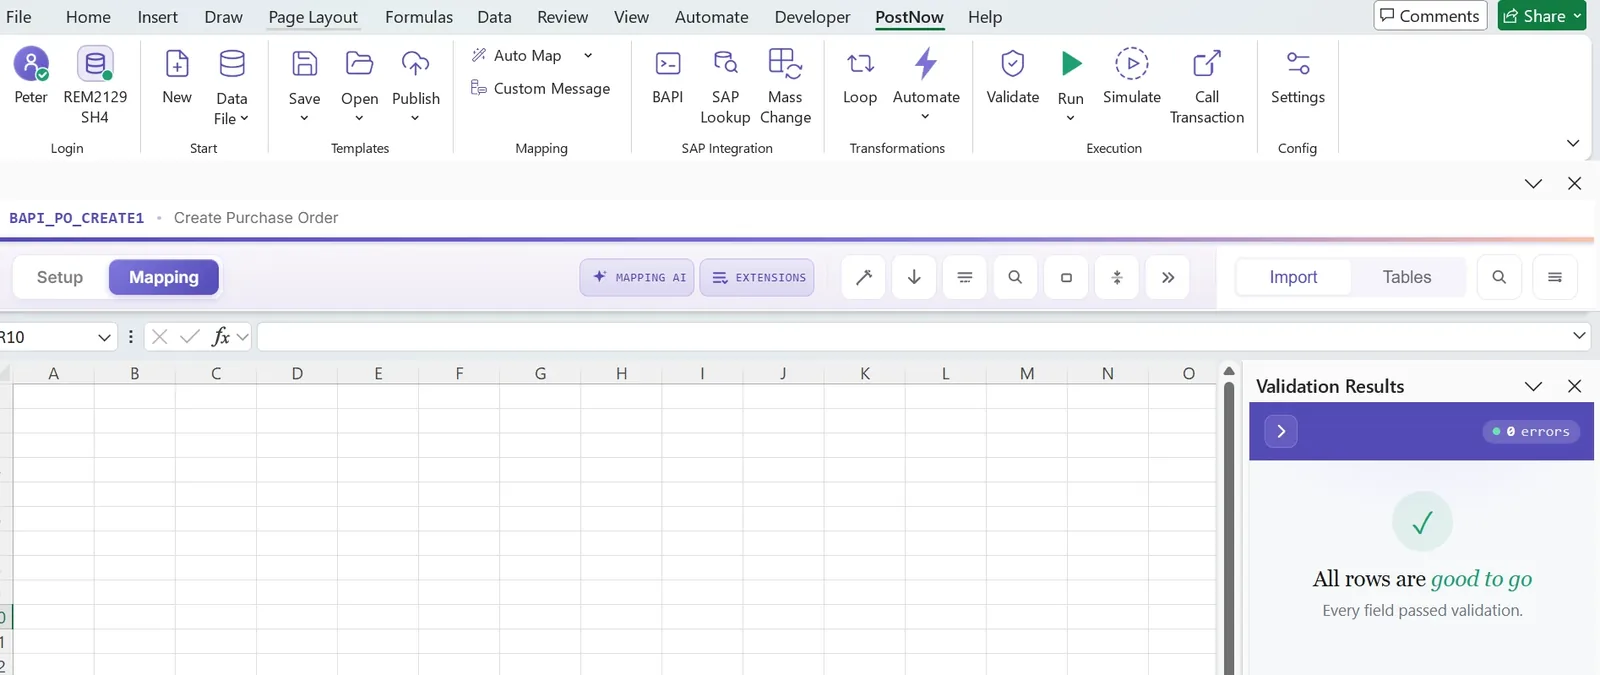This screenshot has width=1600, height=675.
Task: Open the hamburger menu beside Tables
Action: pos(1555,277)
